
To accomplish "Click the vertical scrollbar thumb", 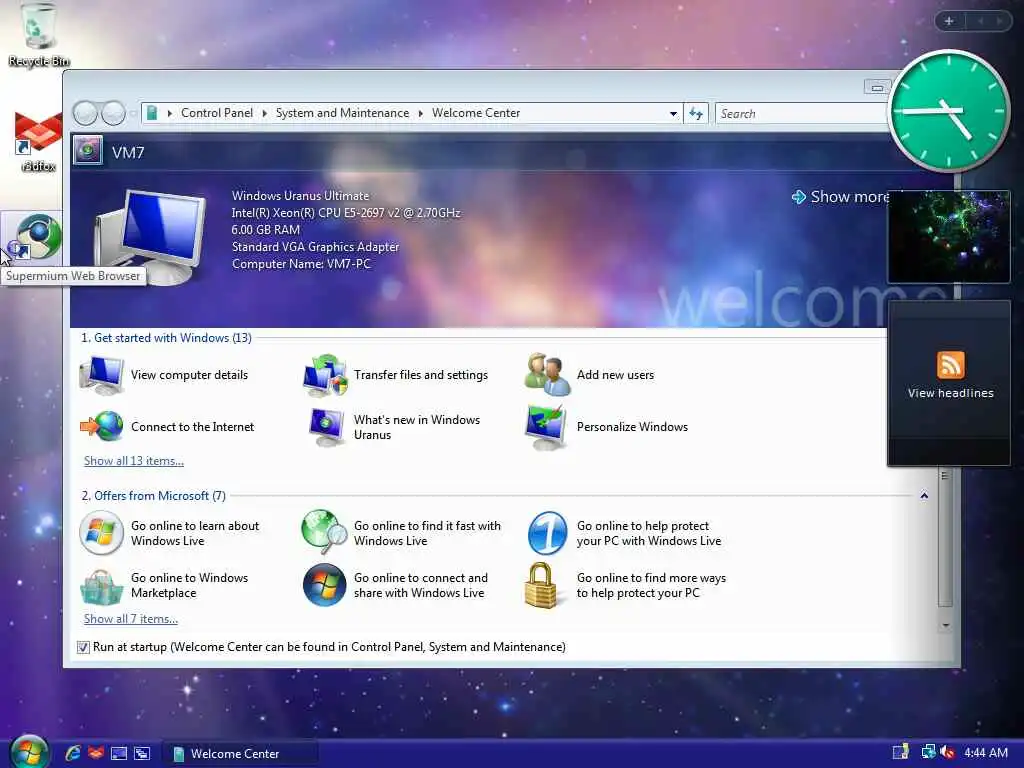I will tap(945, 537).
